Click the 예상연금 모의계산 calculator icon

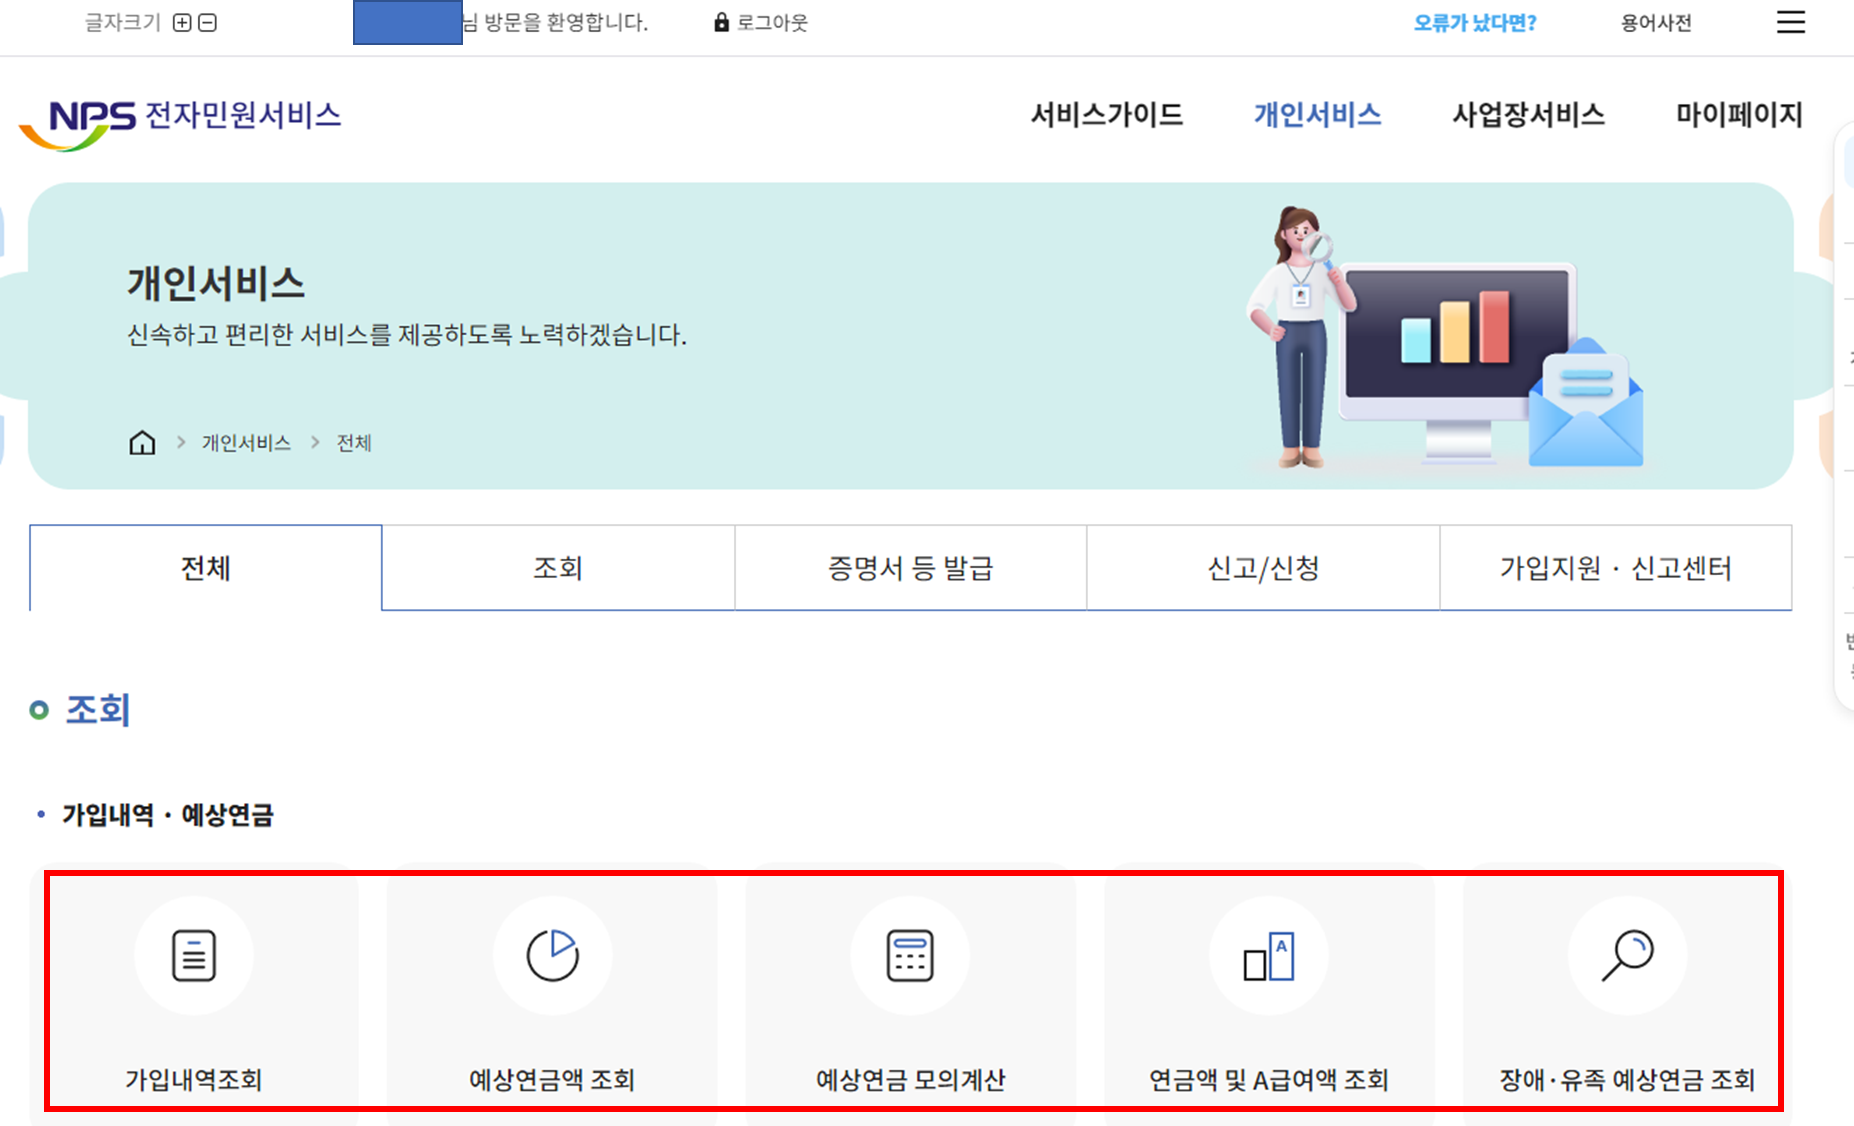click(x=908, y=954)
